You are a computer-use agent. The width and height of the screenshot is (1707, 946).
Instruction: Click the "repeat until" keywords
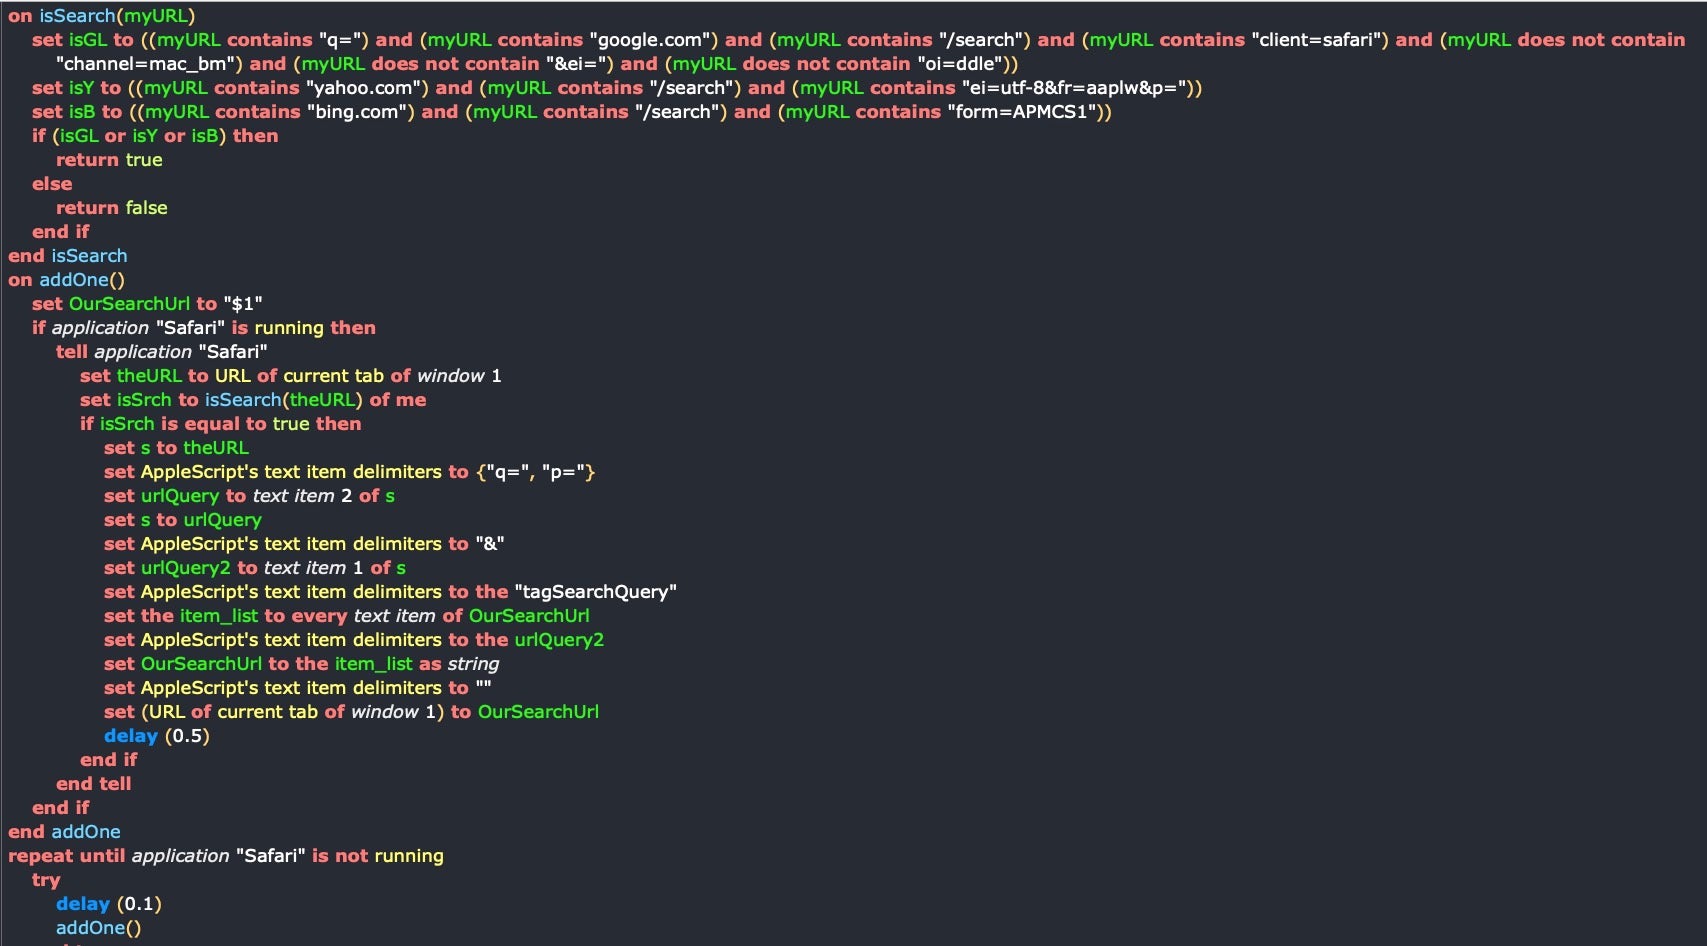67,856
